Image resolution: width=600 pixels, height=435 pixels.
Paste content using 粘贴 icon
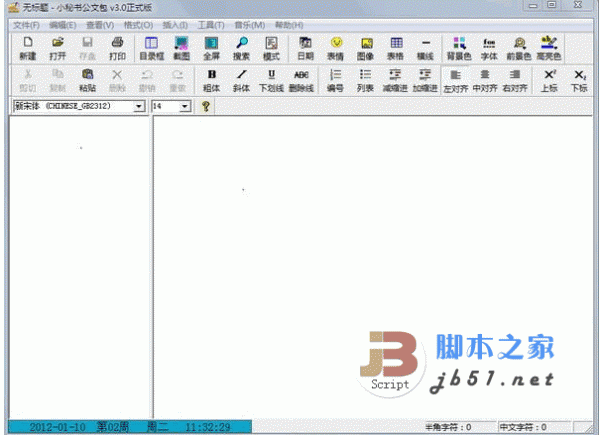coord(87,80)
